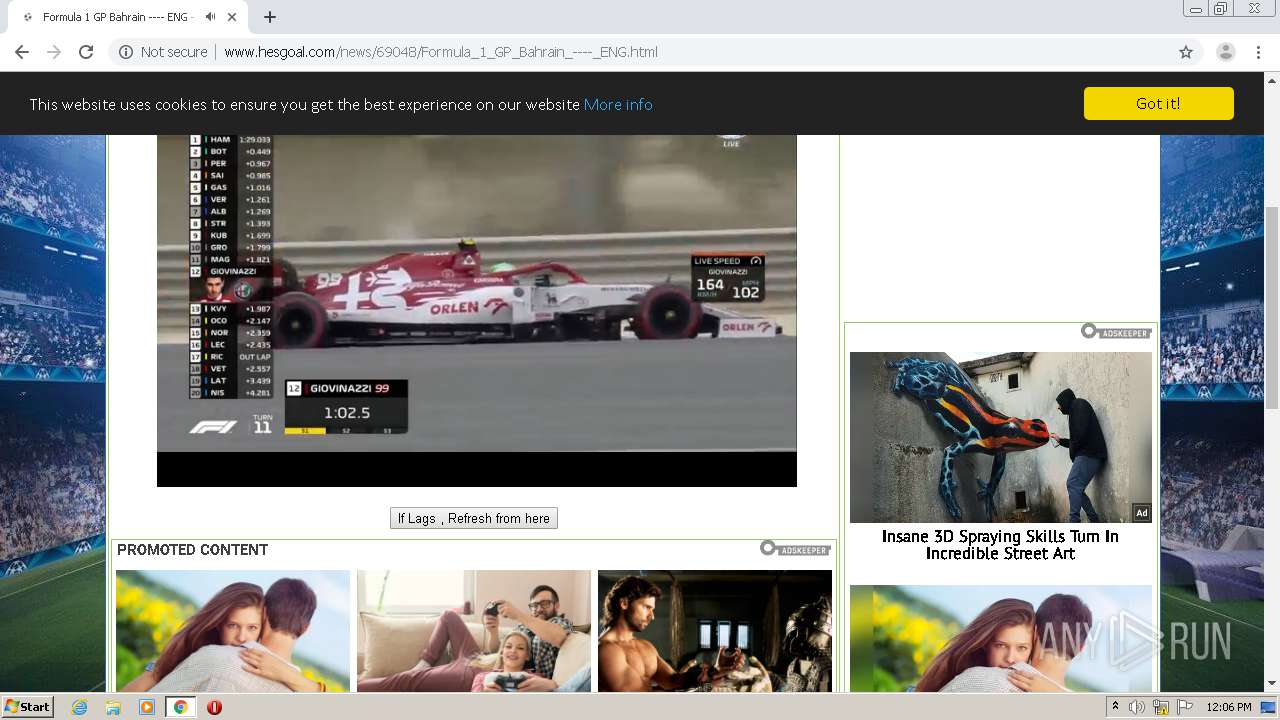Open the Not secure site info
The image size is (1280, 720).
[x=163, y=52]
